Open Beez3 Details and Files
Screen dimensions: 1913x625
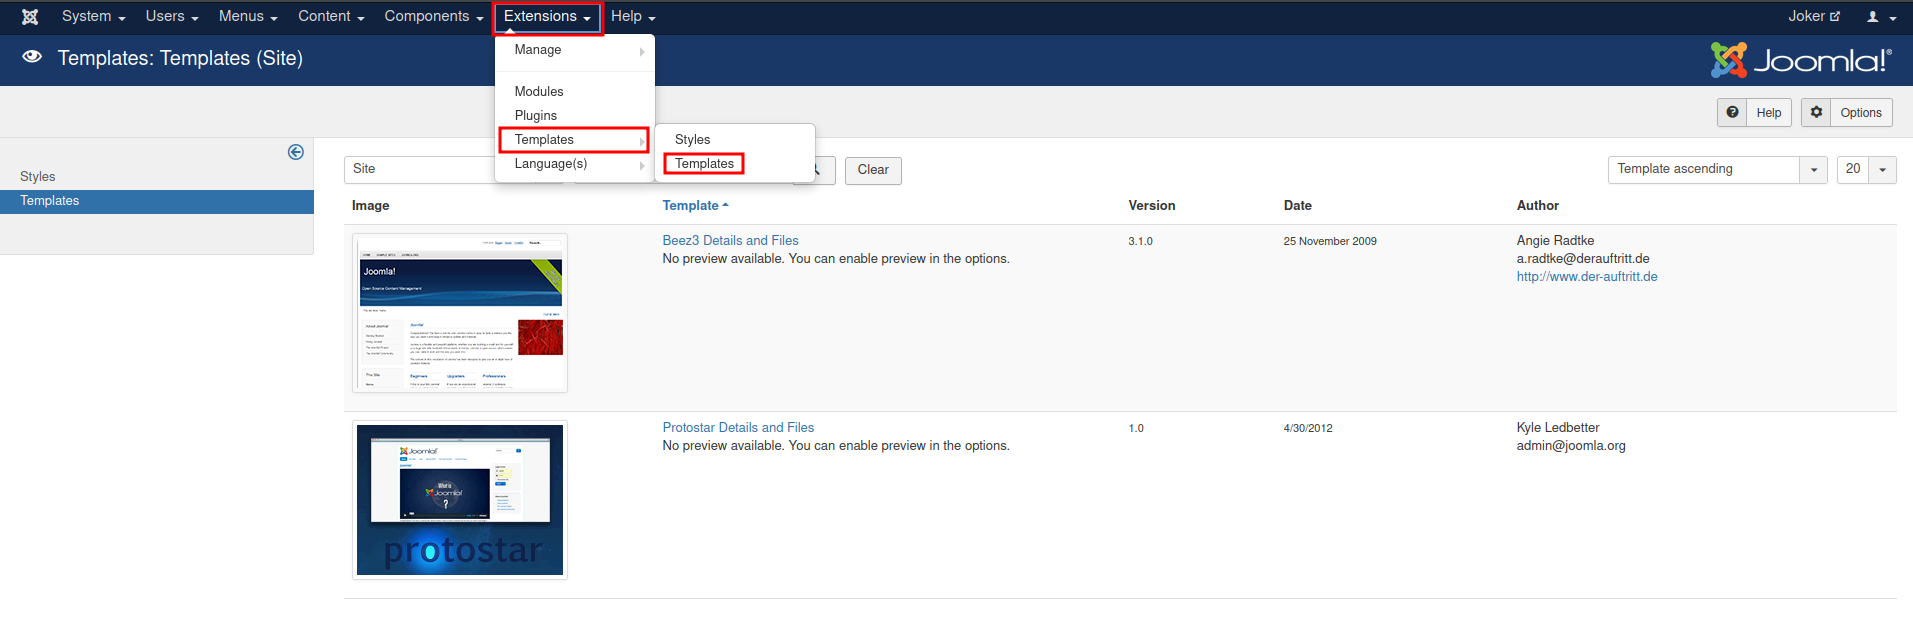730,241
